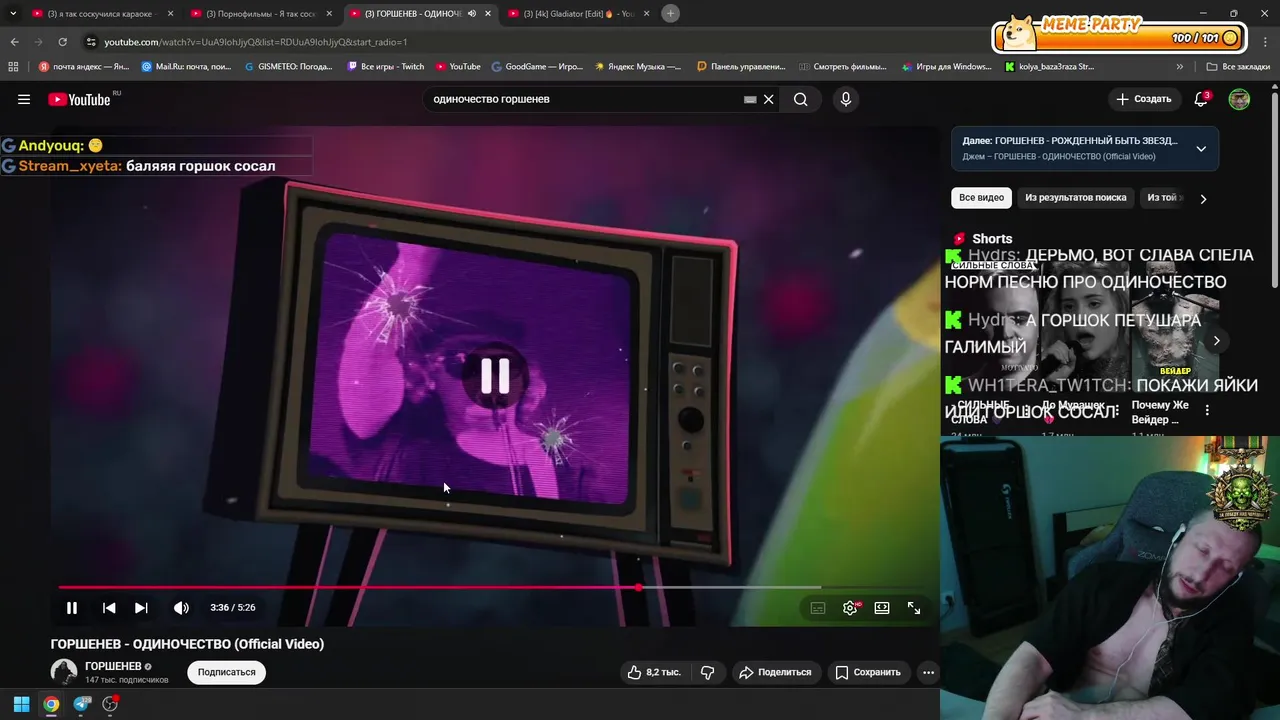Select the Из результатов поиска chip
Image resolution: width=1280 pixels, height=720 pixels.
tap(1075, 197)
